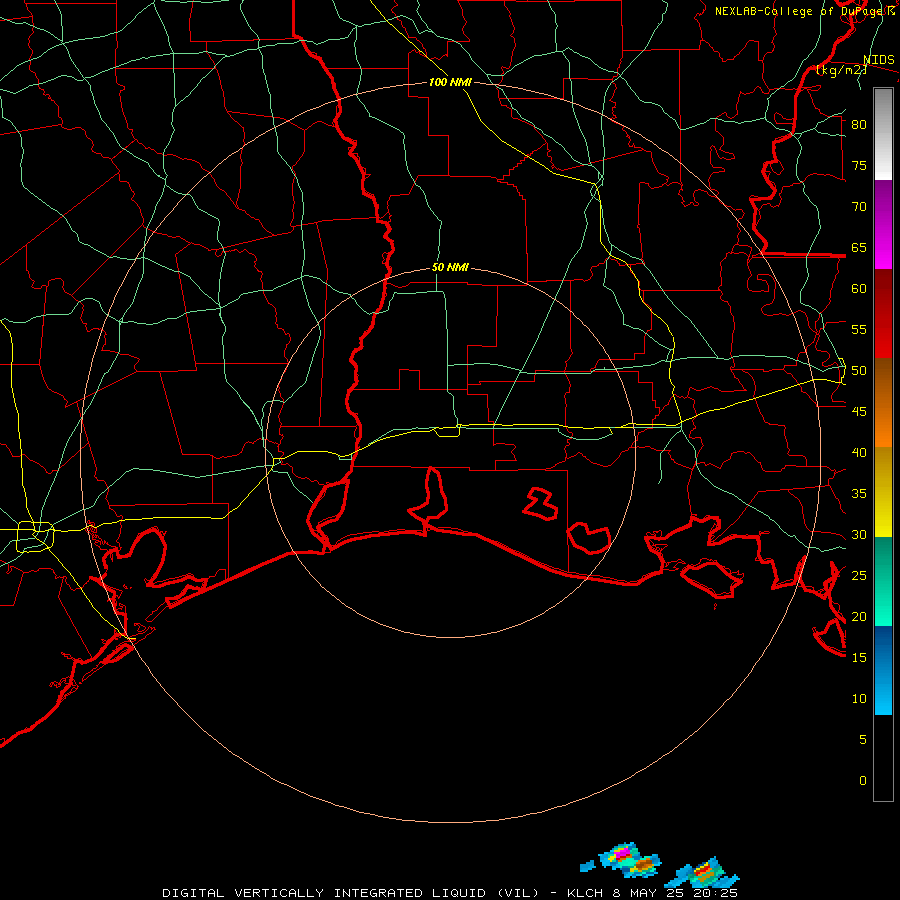Image resolution: width=900 pixels, height=900 pixels.
Task: Click the 50 NMI range ring label
Action: [x=450, y=267]
